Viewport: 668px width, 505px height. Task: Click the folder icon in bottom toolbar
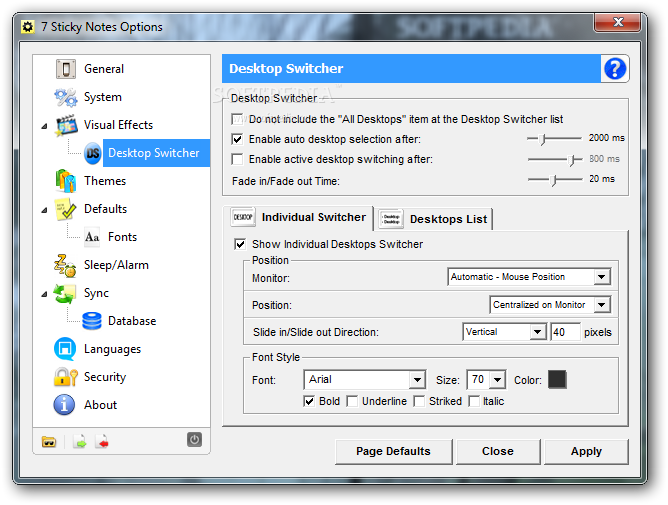coord(49,442)
